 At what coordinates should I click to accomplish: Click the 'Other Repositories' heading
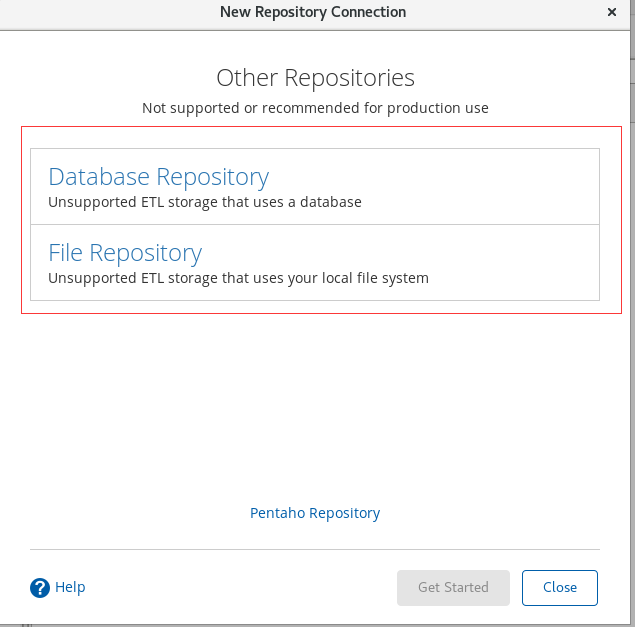coord(315,77)
